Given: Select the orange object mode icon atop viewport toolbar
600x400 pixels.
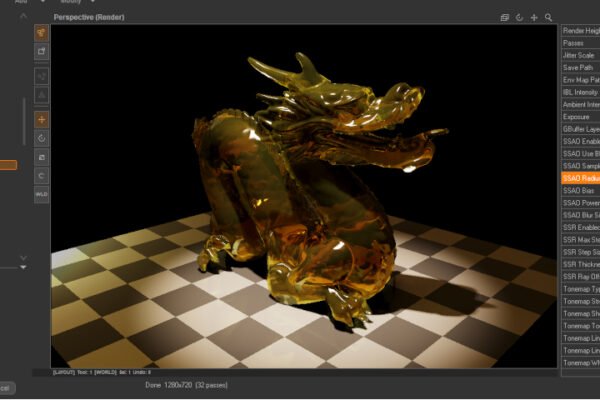Looking at the screenshot, I should 41,33.
